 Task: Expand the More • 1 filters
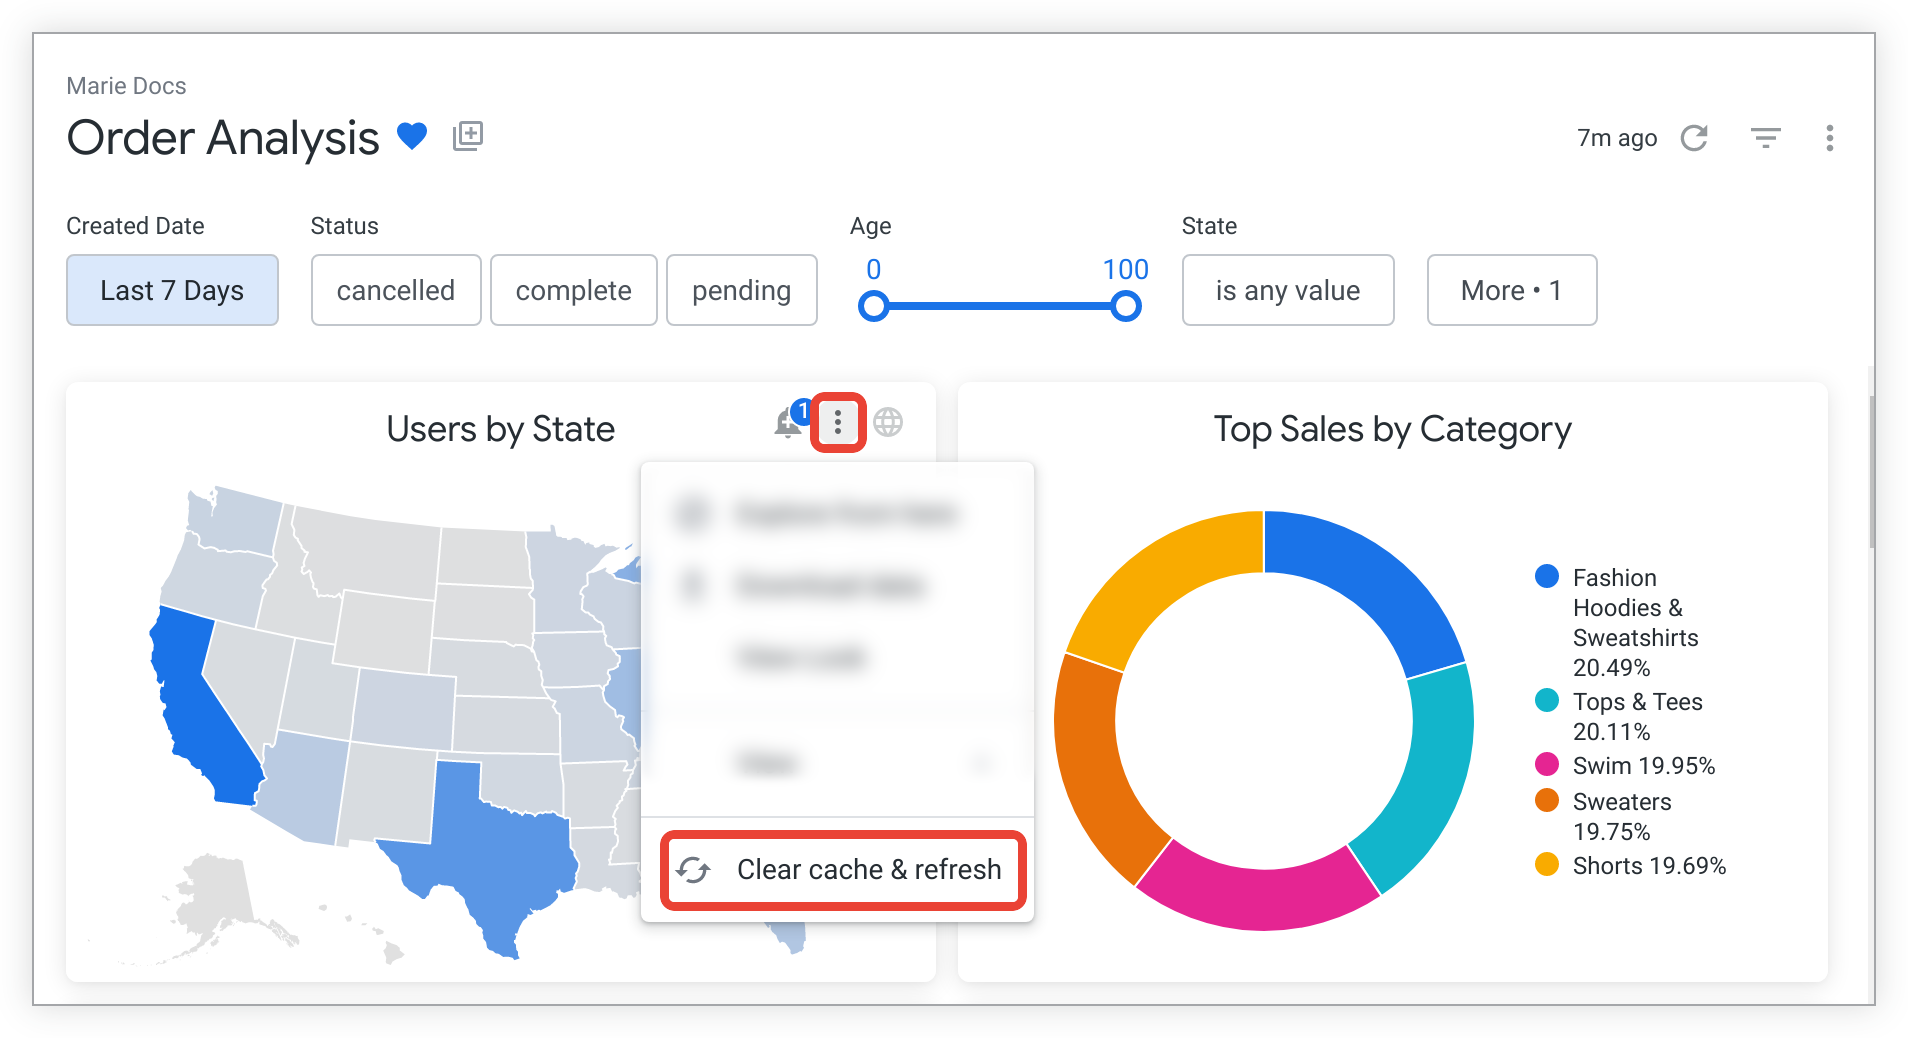1511,290
